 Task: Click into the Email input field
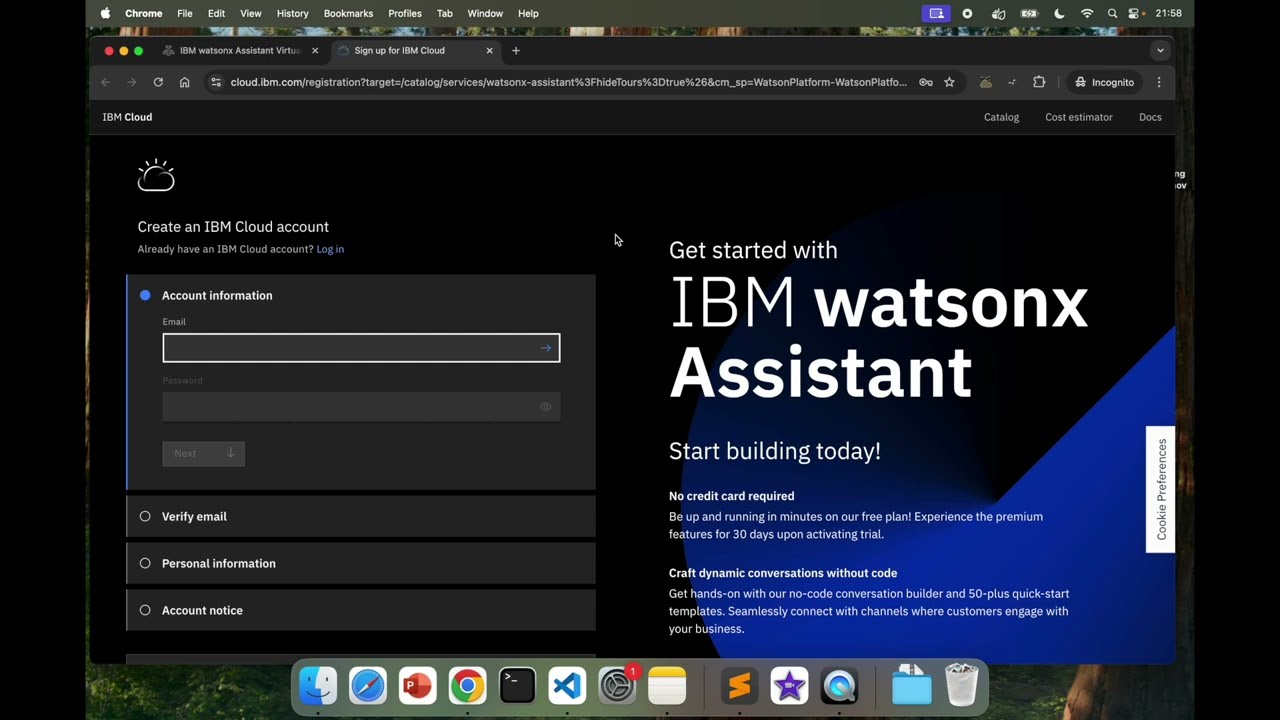point(361,348)
